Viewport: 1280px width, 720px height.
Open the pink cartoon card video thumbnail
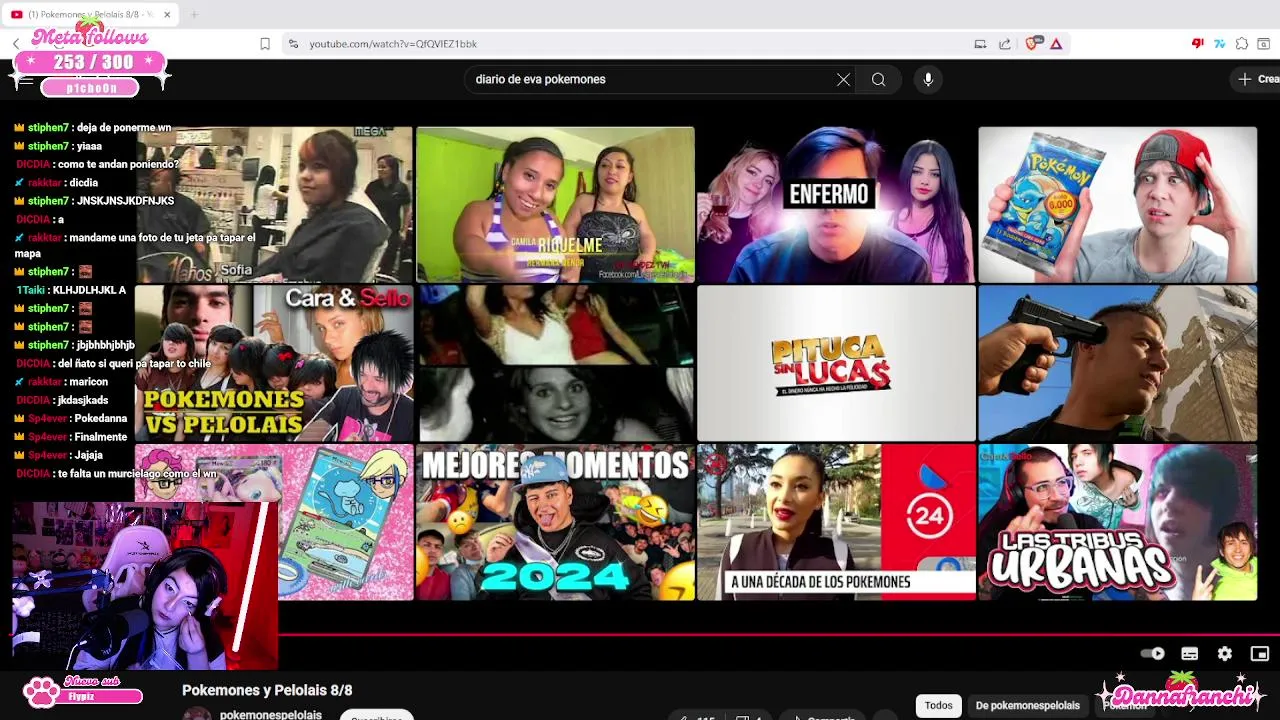pos(345,523)
